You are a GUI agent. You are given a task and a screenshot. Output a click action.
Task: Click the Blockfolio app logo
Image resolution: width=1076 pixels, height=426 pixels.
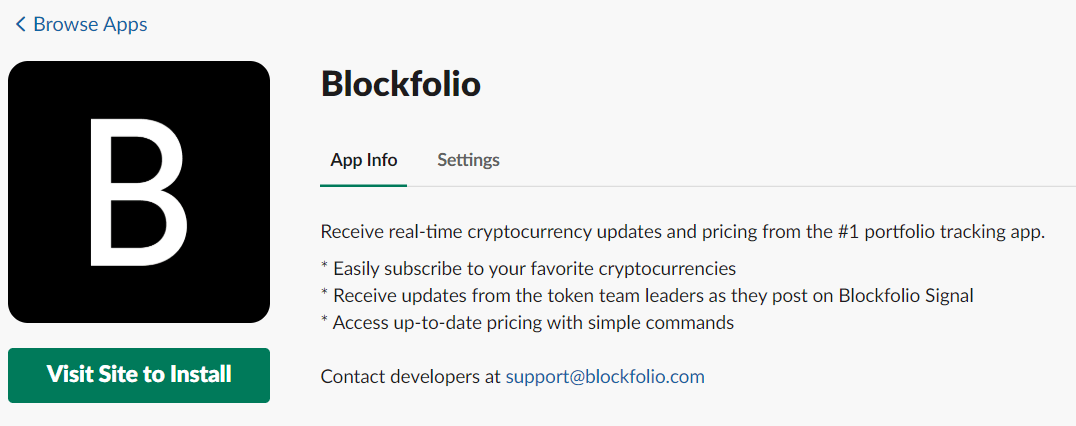[139, 192]
